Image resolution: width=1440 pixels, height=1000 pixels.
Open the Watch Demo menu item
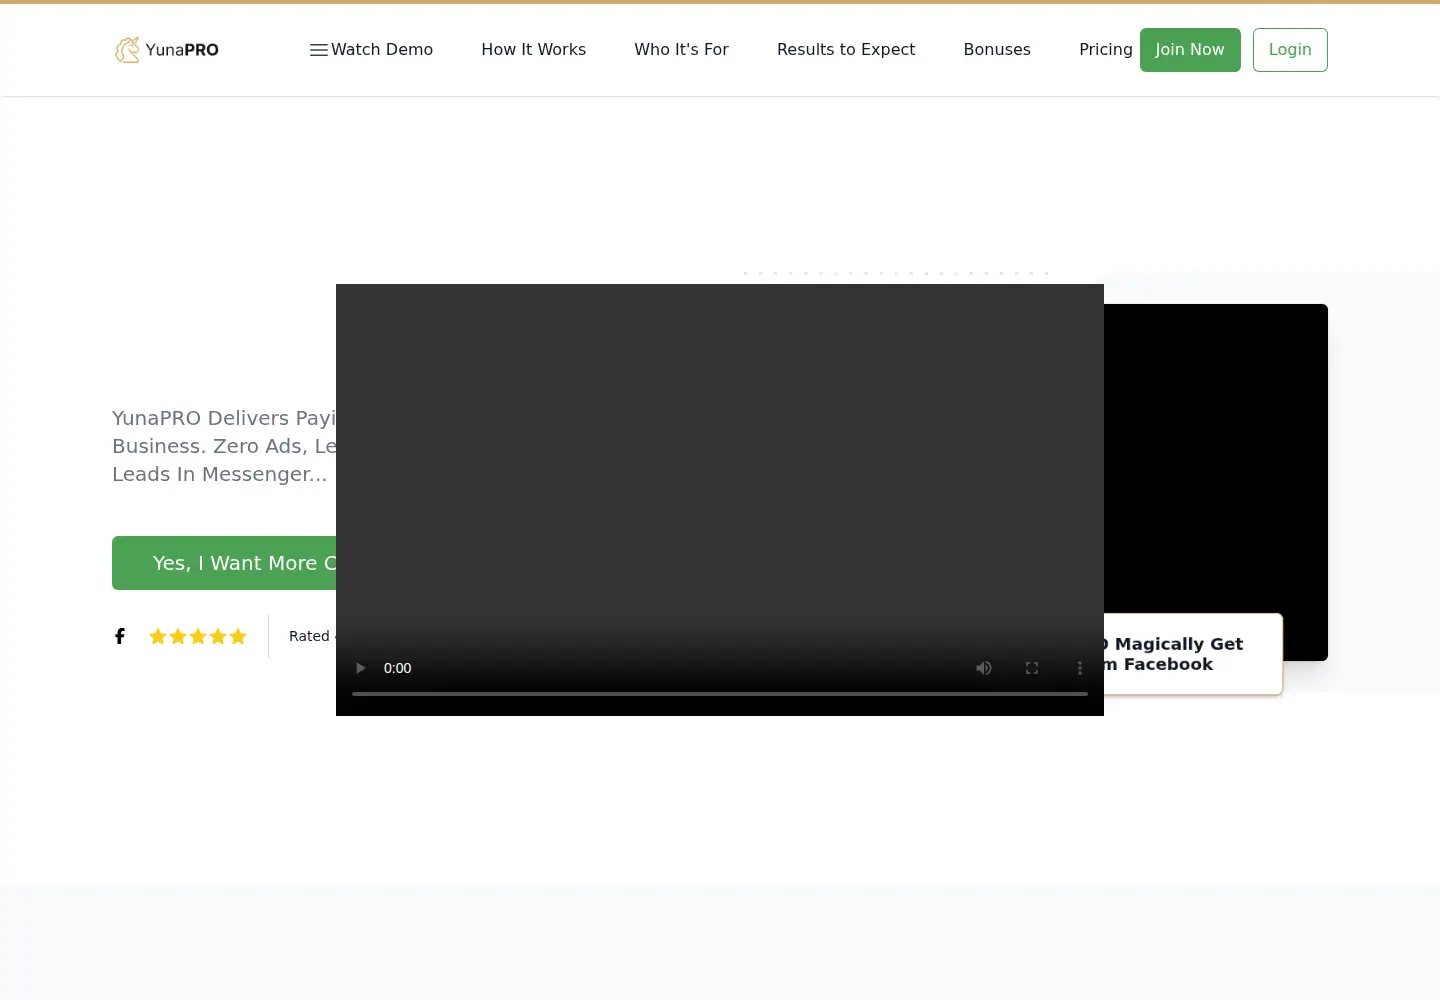coord(382,50)
